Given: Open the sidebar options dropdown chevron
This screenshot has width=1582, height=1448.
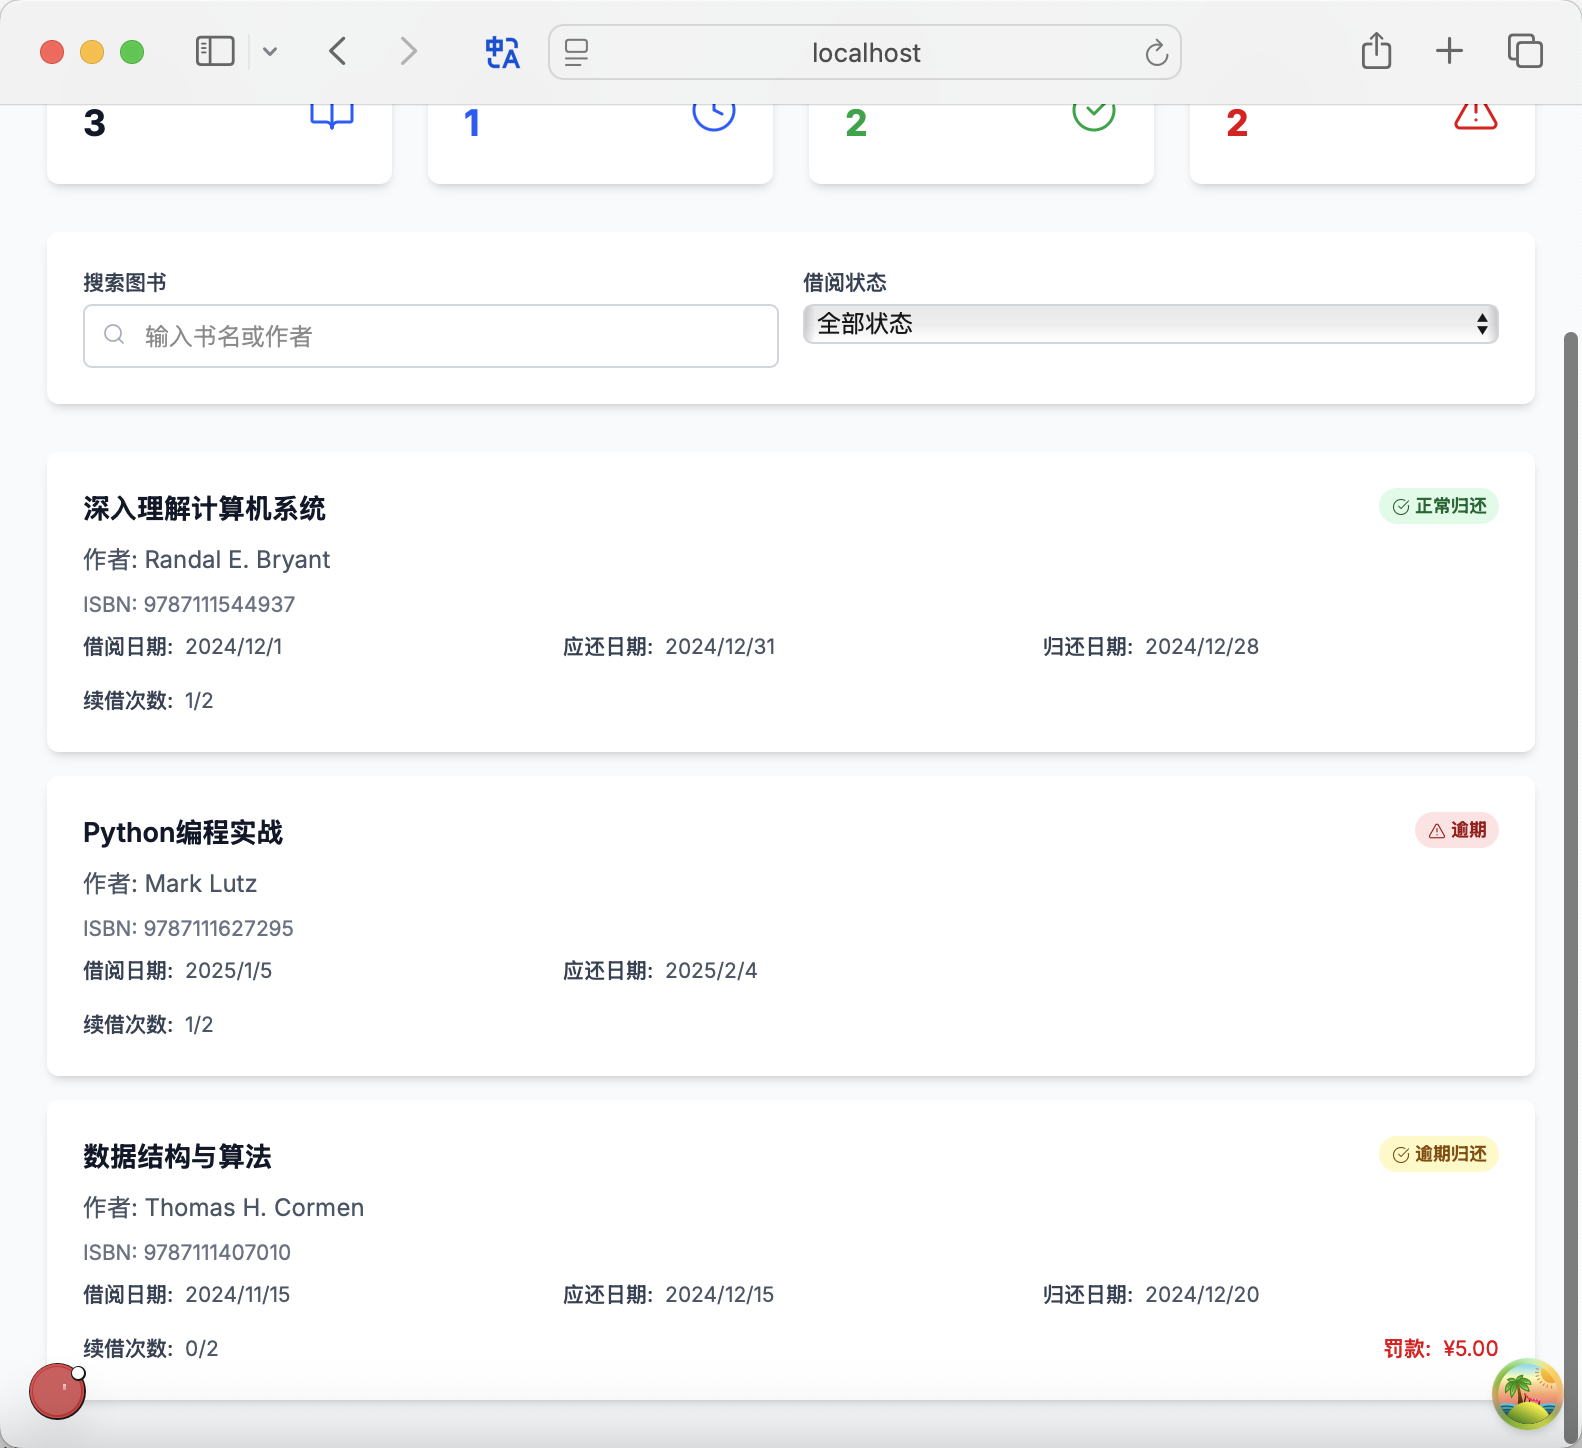Looking at the screenshot, I should pos(270,52).
